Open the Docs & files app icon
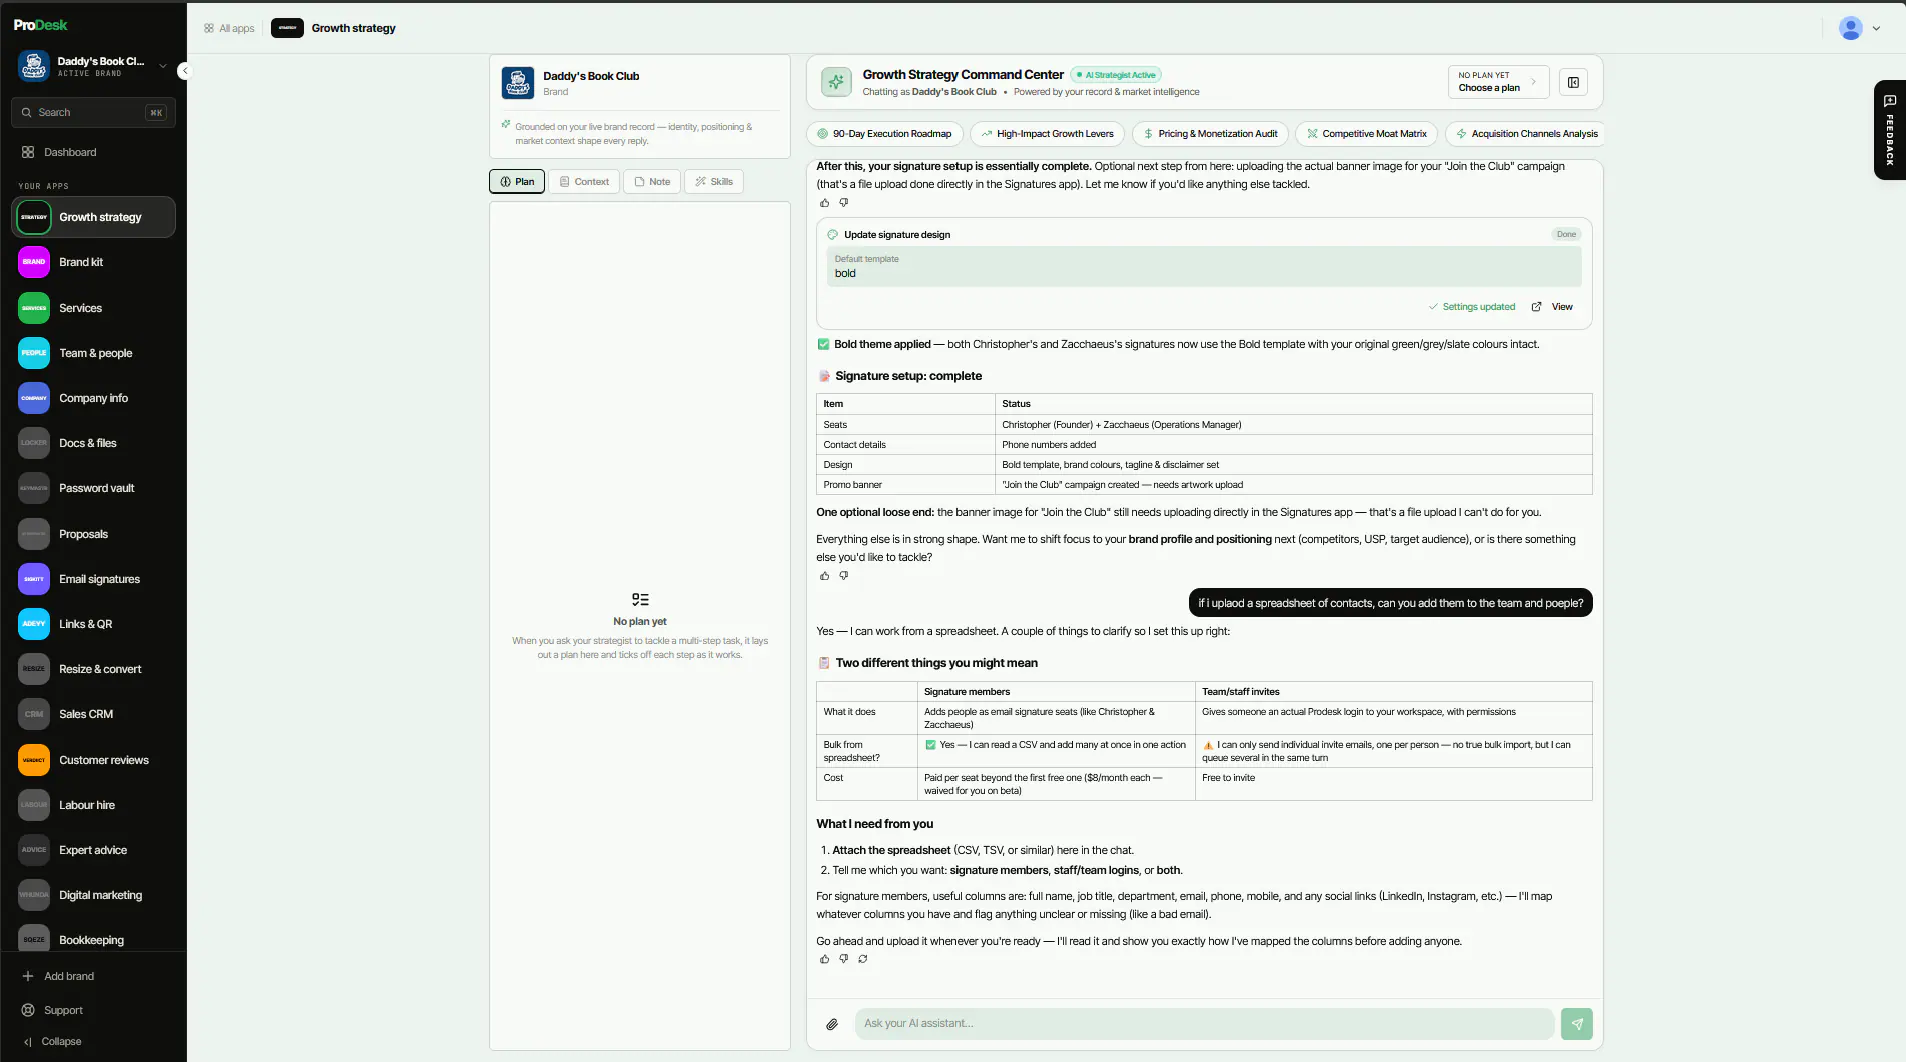The height and width of the screenshot is (1062, 1906). click(34, 443)
